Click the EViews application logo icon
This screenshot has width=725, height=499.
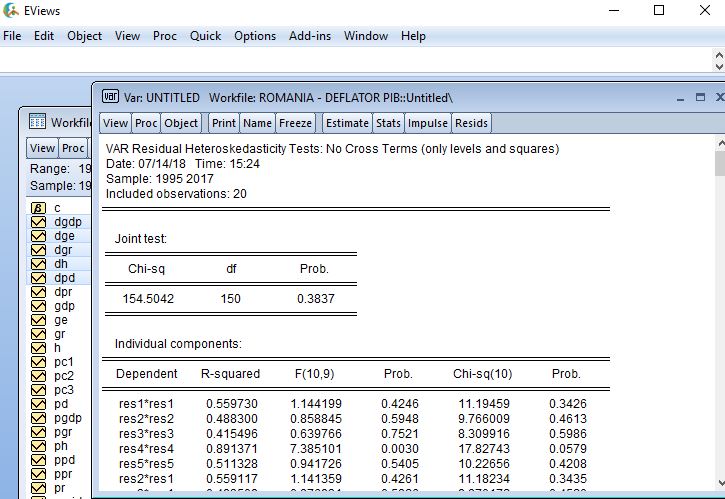tap(11, 10)
